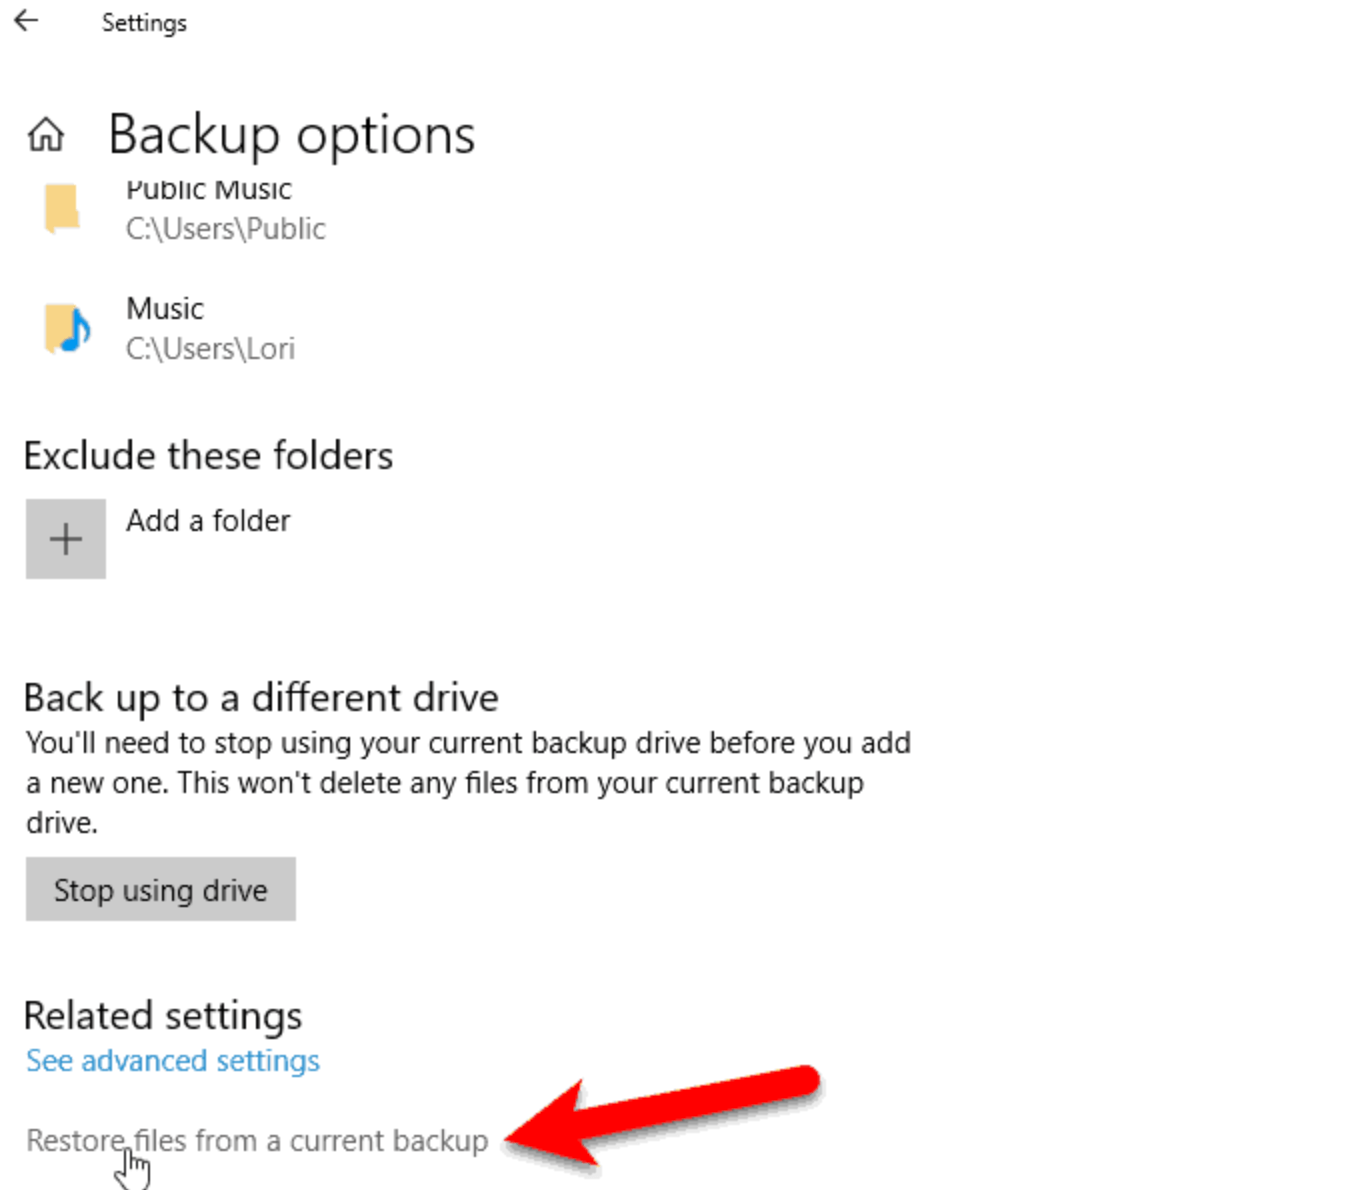Viewport: 1360px width, 1190px height.
Task: Click the Backup options page heading
Action: tap(291, 134)
